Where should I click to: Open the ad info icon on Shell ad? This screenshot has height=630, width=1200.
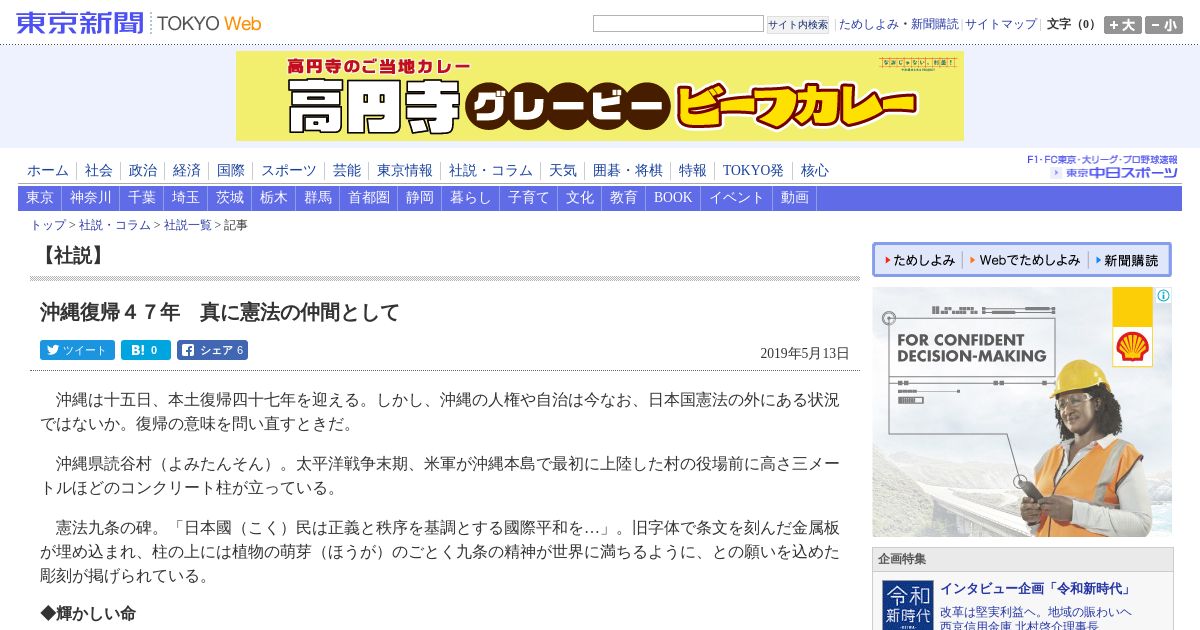pos(1164,296)
